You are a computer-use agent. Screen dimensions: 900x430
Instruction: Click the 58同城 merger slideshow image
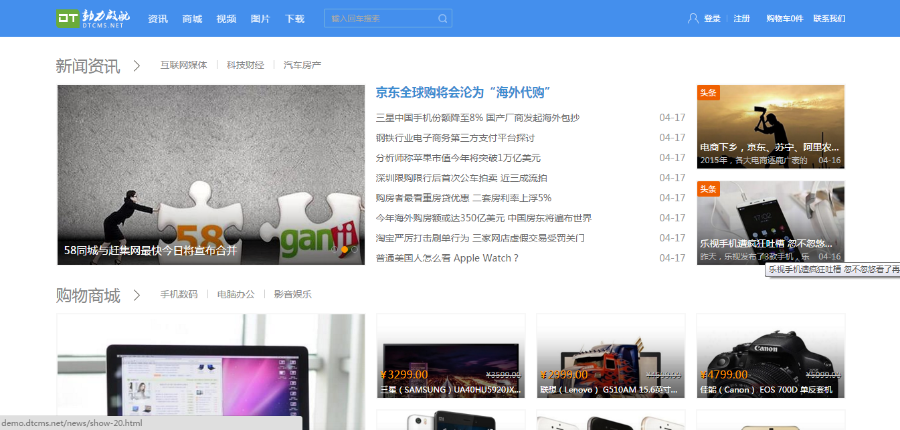[211, 175]
